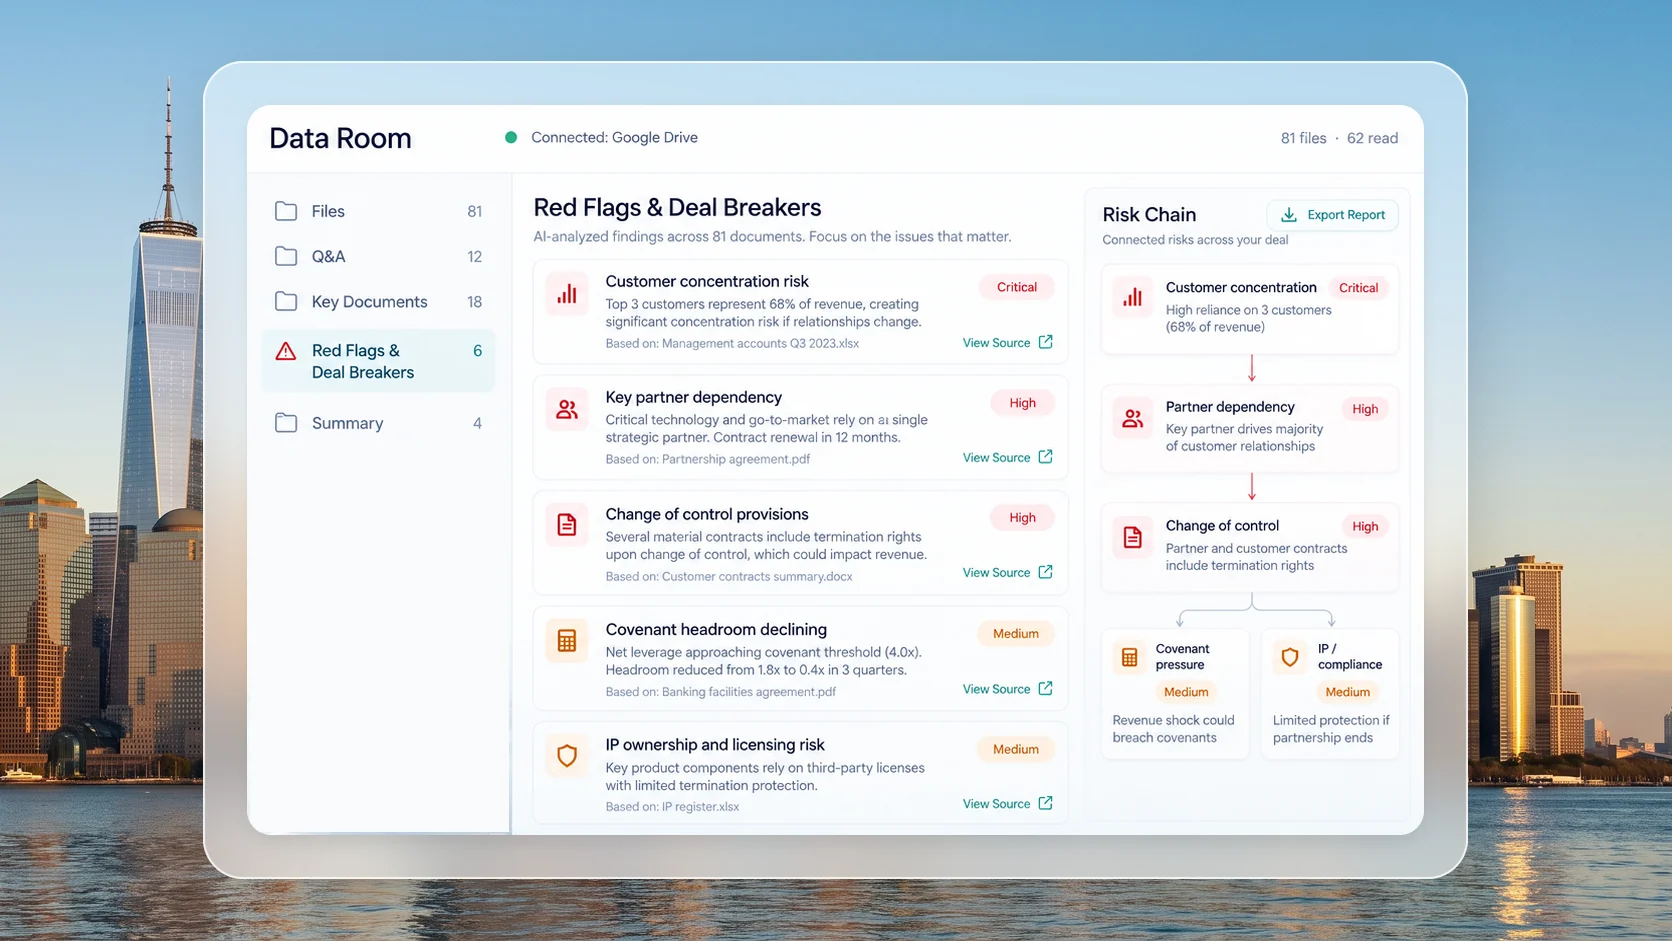Click the Medium badge under IP / compliance
The height and width of the screenshot is (941, 1672).
[x=1347, y=692]
